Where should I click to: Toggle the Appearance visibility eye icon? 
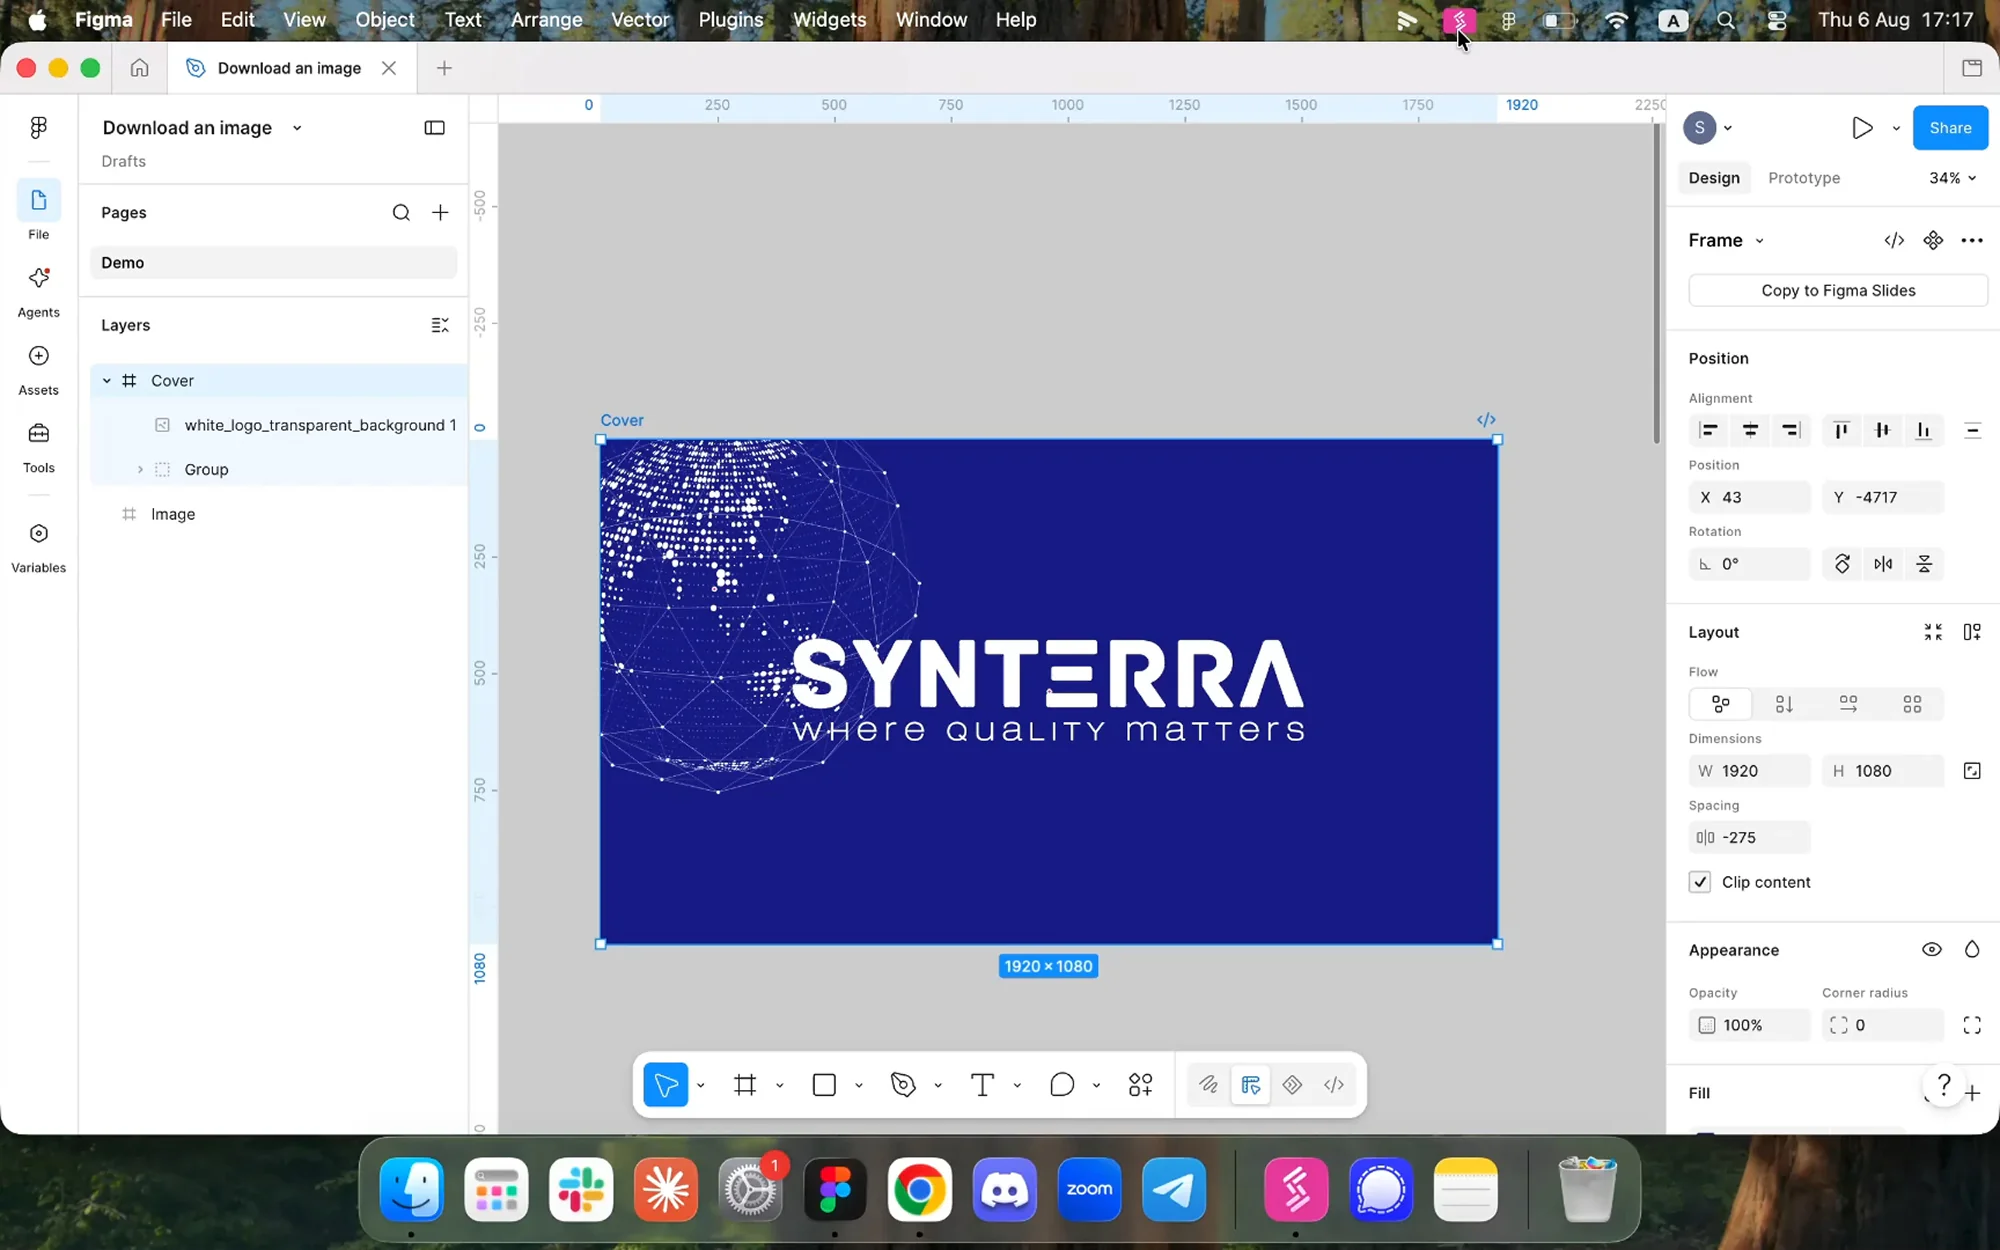coord(1932,950)
